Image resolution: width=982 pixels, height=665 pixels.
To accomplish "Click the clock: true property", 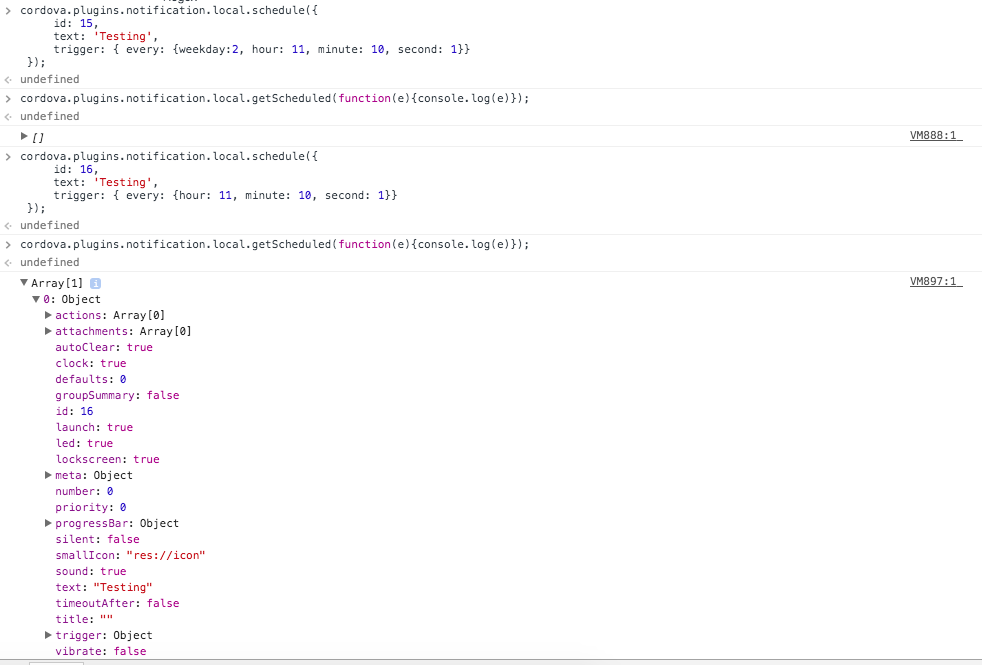I will [91, 363].
